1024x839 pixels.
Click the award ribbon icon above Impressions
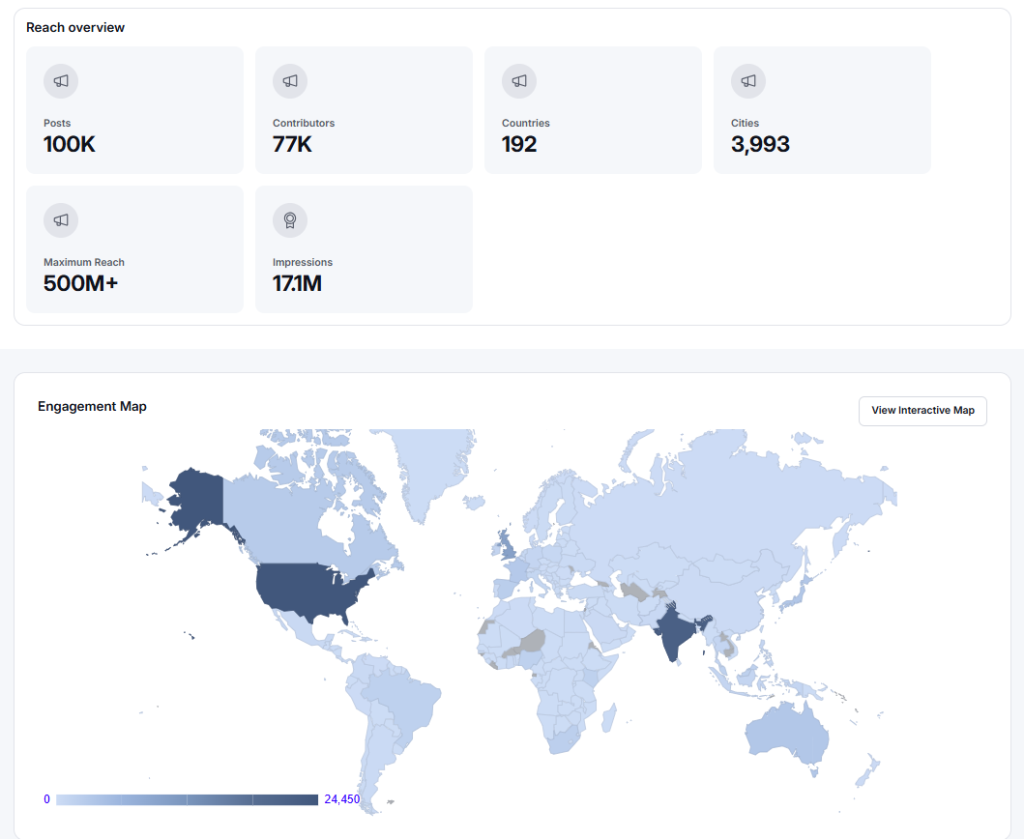[x=290, y=220]
